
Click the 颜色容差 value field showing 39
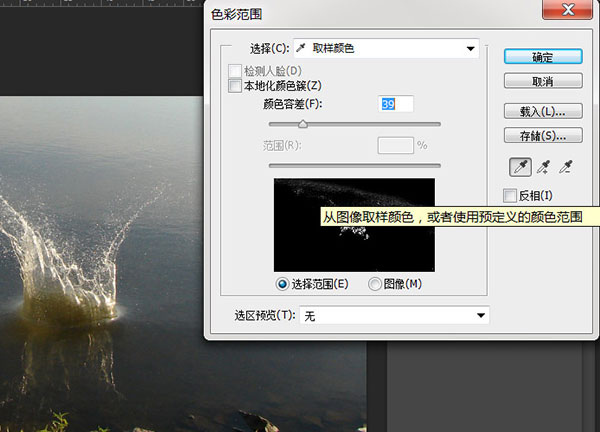396,104
